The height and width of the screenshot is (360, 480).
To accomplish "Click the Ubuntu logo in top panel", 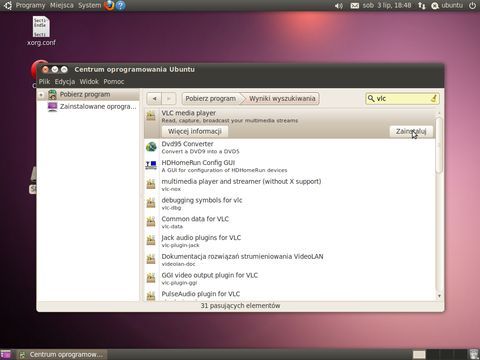I will click(7, 5).
